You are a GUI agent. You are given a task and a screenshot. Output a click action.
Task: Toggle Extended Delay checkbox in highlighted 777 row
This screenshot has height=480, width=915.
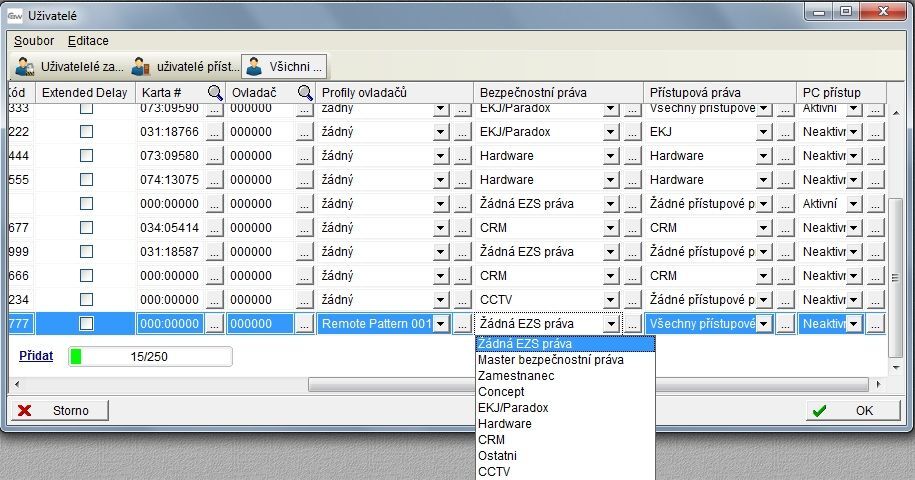[86, 324]
